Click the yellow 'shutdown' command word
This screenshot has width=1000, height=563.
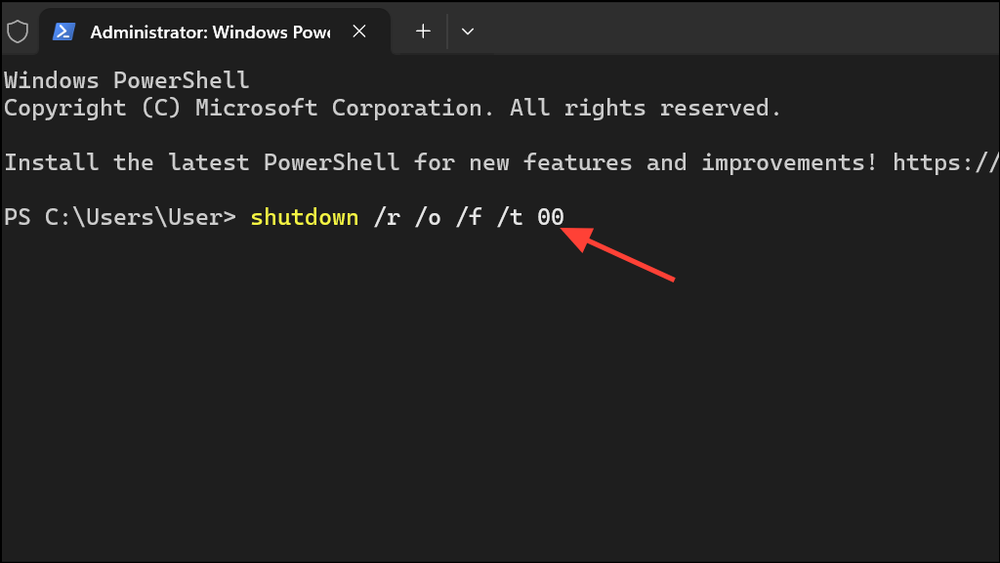point(305,217)
